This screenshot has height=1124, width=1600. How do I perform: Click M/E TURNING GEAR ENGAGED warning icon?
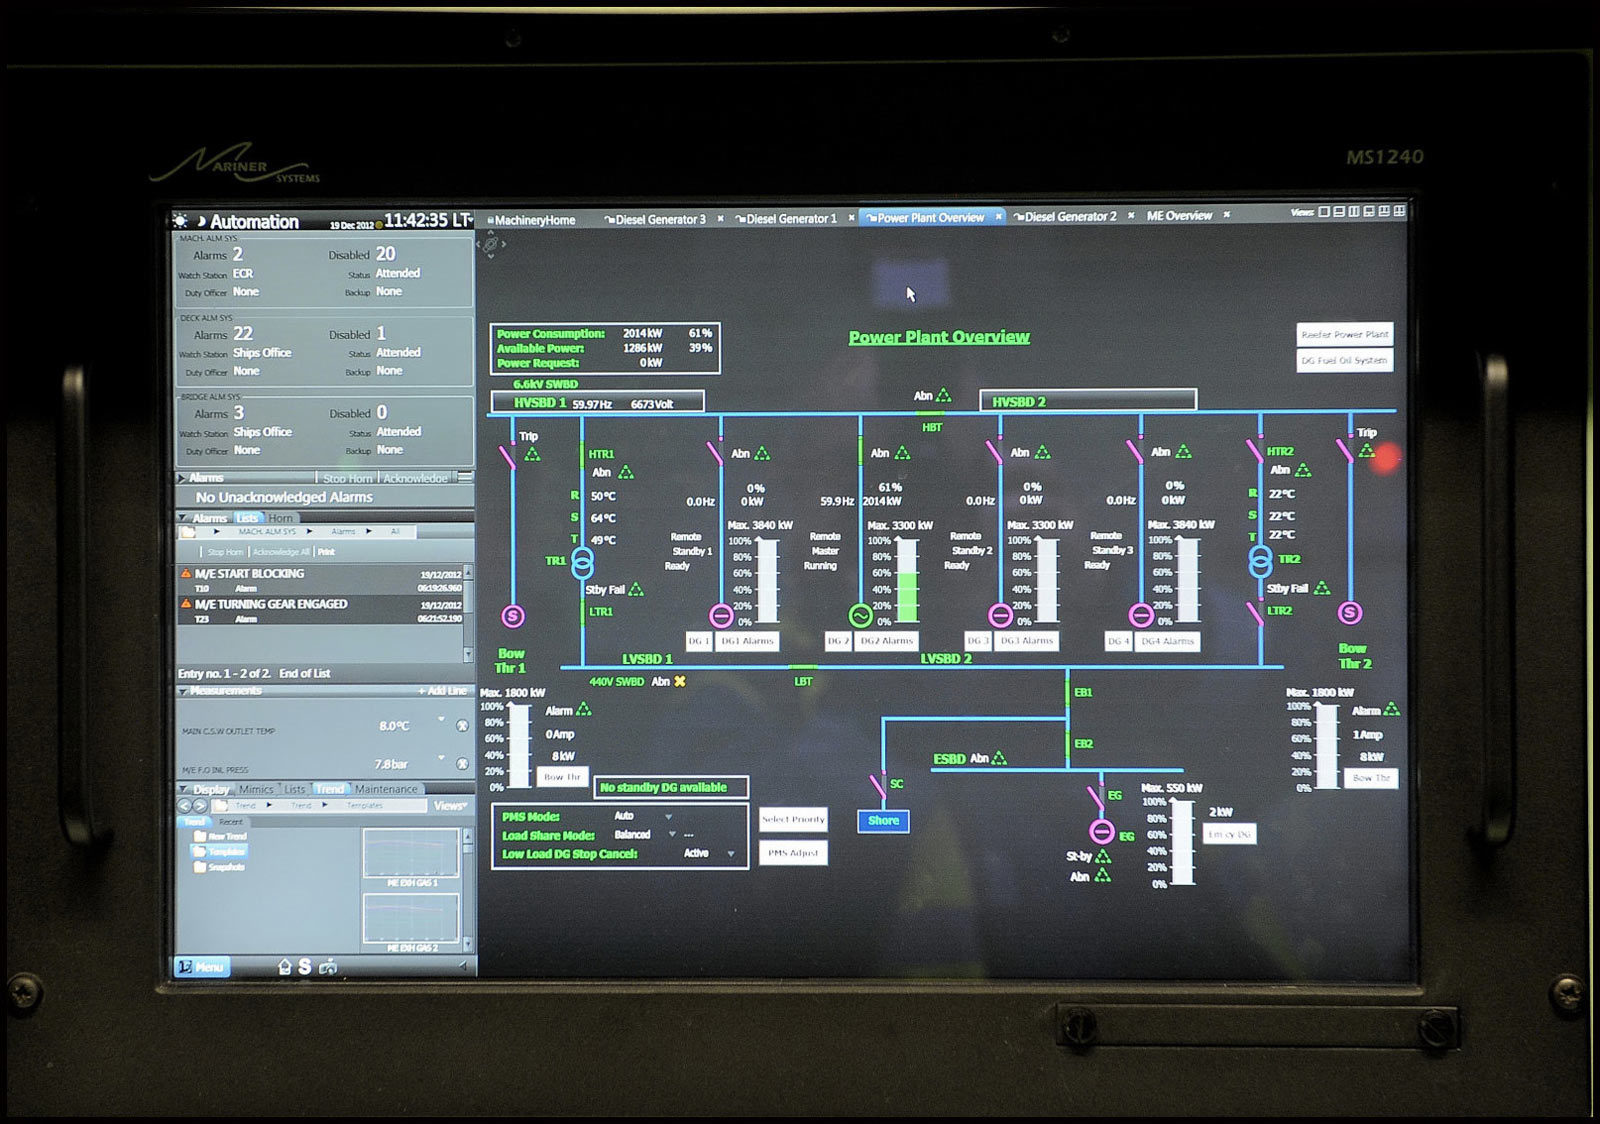[185, 604]
